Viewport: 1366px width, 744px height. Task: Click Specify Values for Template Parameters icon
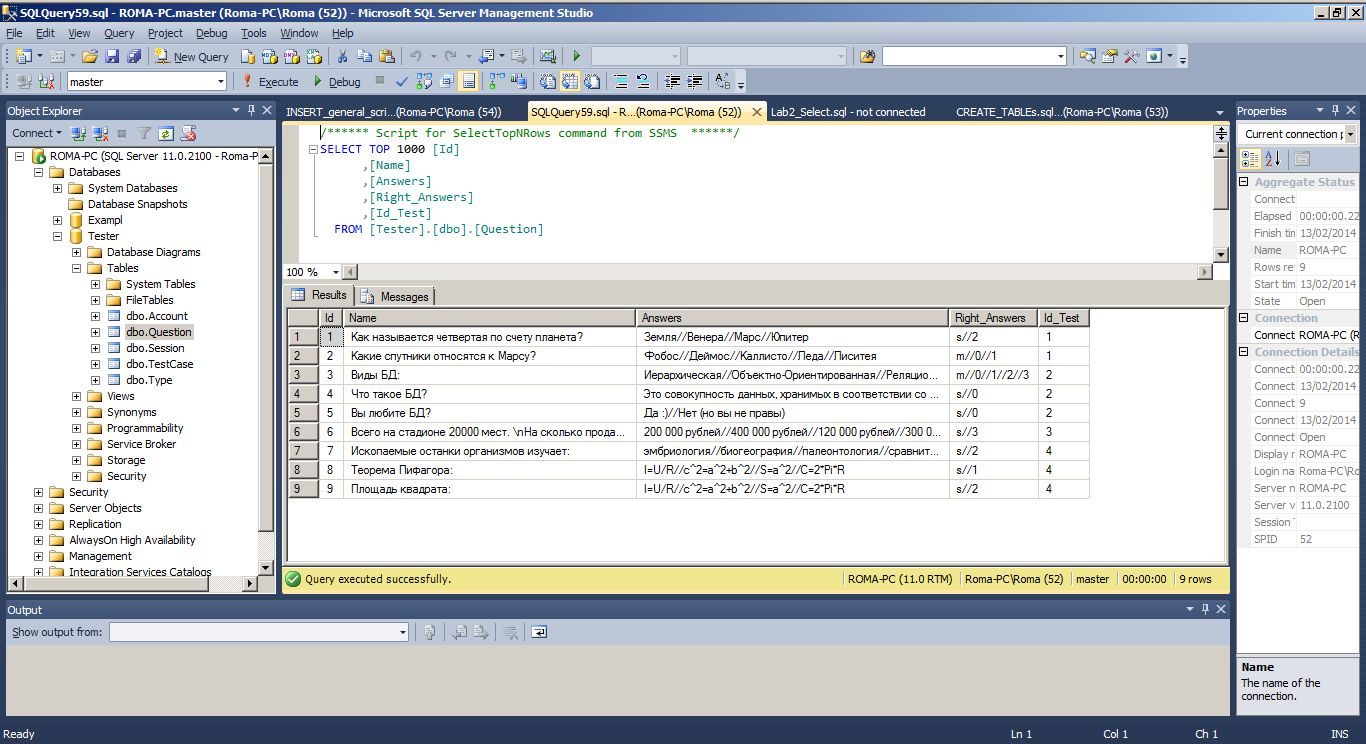coord(723,81)
